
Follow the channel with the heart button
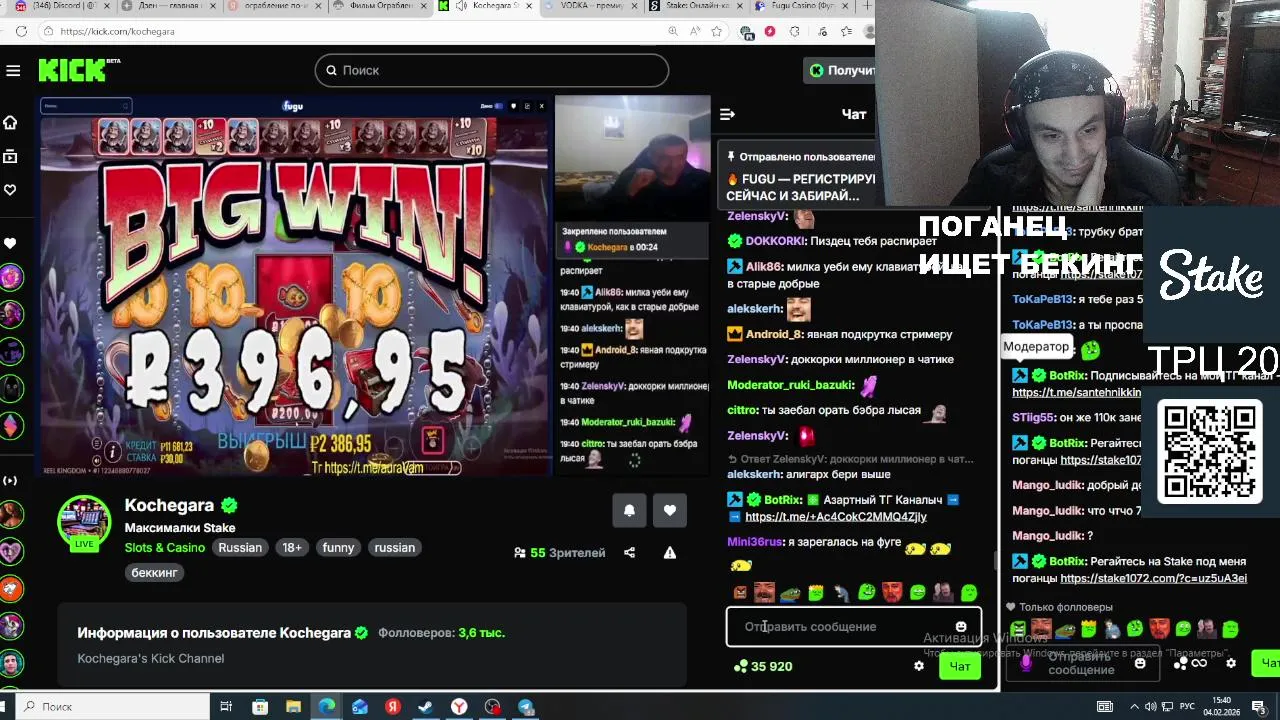click(670, 510)
